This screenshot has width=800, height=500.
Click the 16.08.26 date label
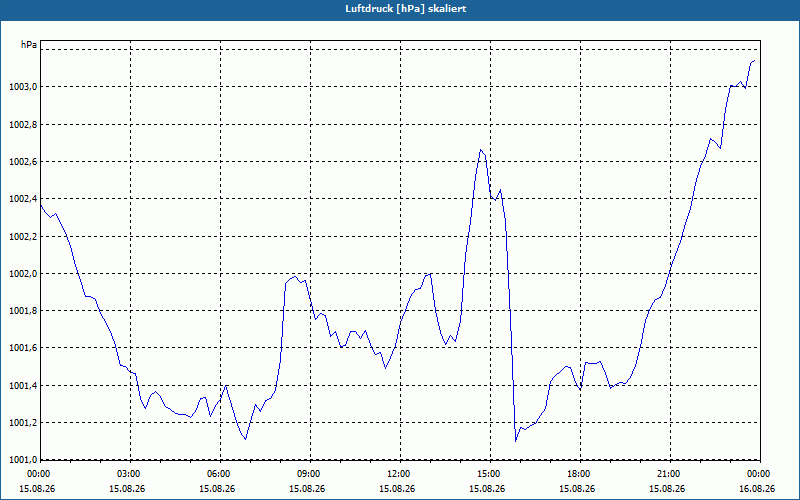point(758,488)
